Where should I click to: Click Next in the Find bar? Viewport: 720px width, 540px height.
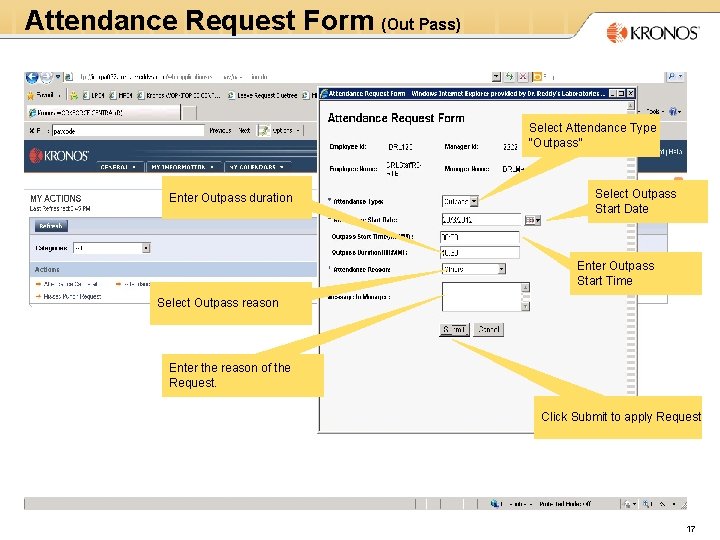[244, 131]
